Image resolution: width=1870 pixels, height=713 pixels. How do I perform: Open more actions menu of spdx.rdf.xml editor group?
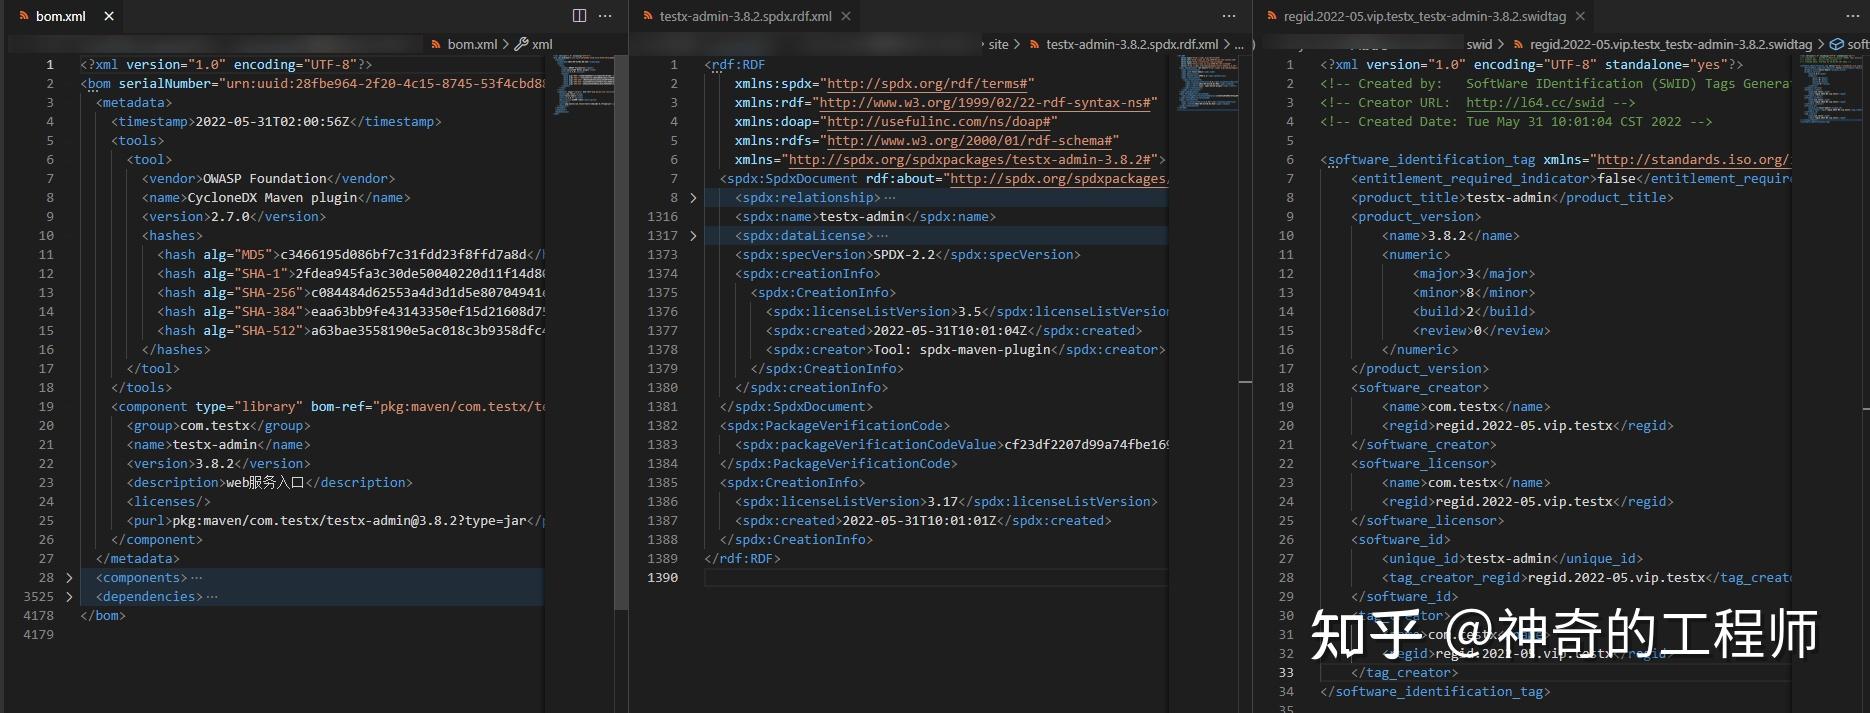pyautogui.click(x=1229, y=16)
